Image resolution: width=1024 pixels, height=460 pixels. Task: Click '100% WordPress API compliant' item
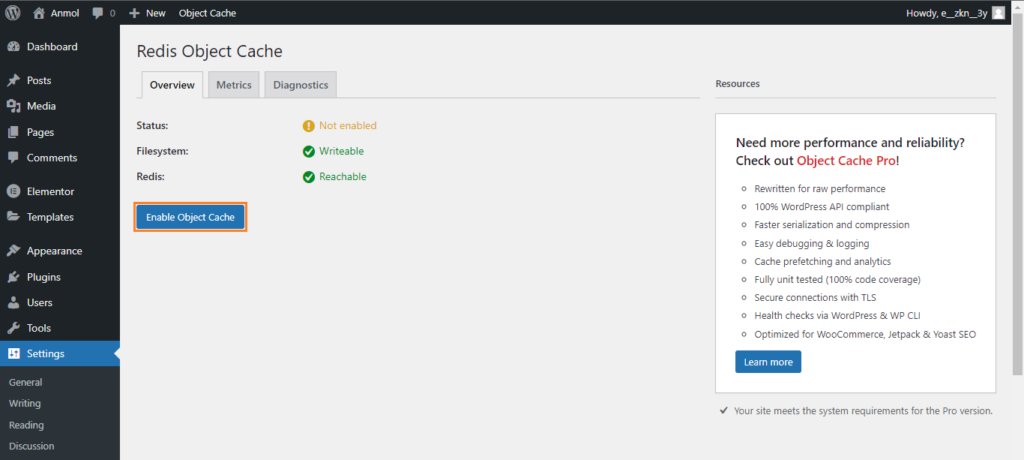[822, 207]
